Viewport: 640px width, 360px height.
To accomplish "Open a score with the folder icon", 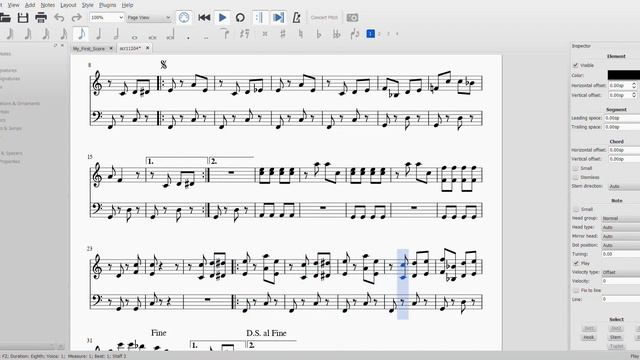I will 5,18.
